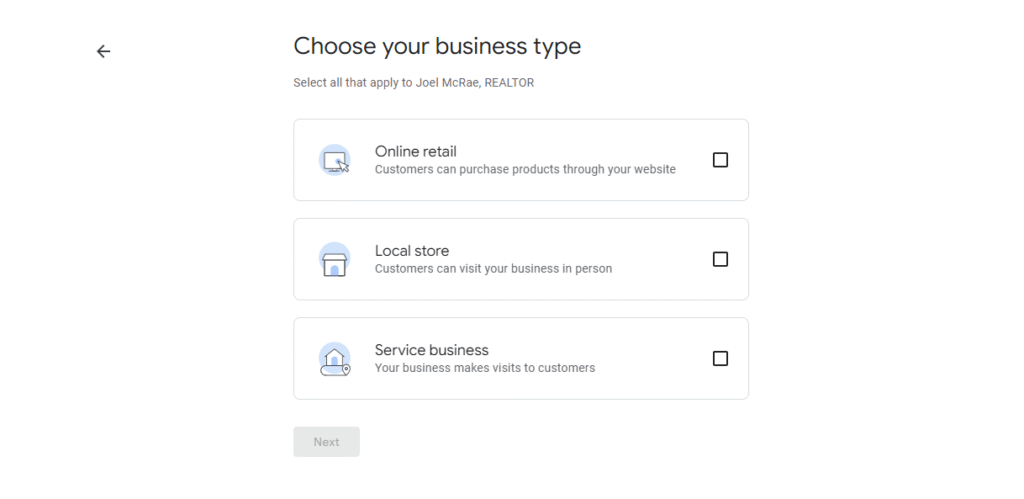Tick the Local store checkbox
The width and height of the screenshot is (1024, 499).
720,259
